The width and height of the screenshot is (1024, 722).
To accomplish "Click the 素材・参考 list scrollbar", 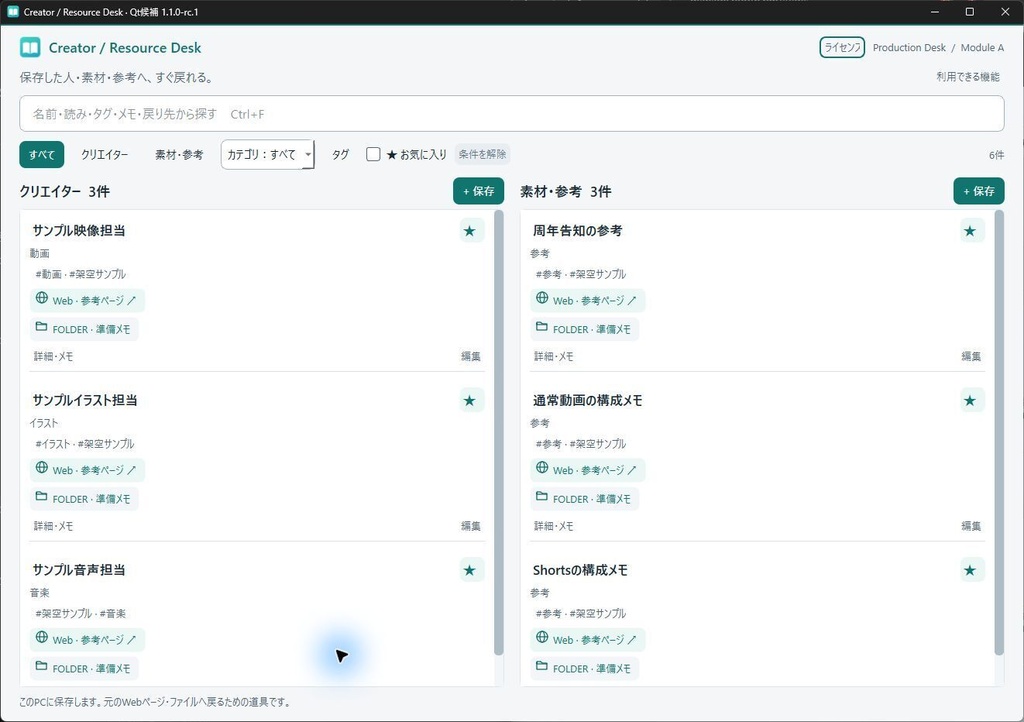I will coord(999,432).
